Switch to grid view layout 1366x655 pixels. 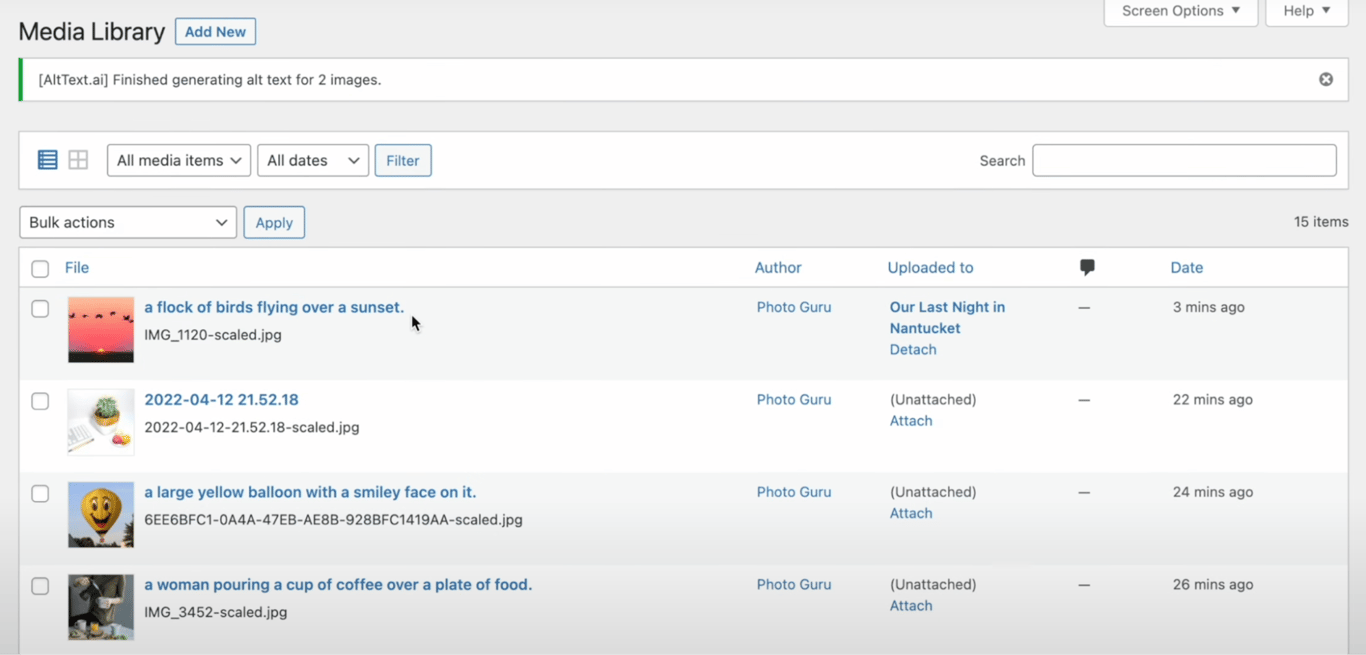point(78,159)
